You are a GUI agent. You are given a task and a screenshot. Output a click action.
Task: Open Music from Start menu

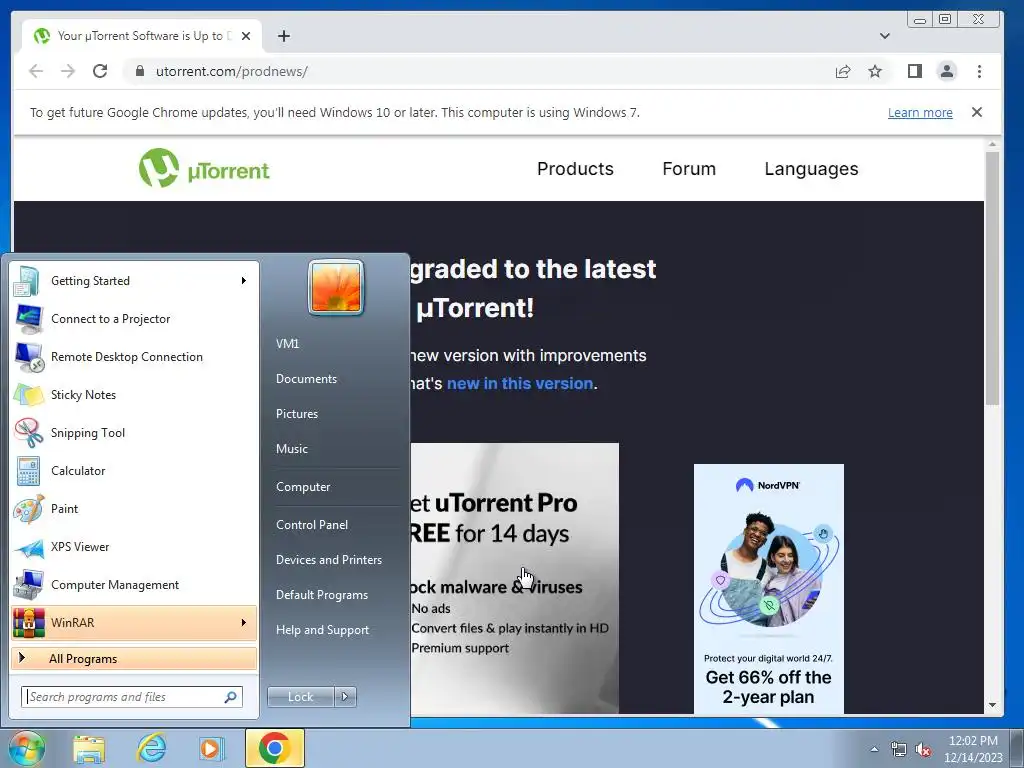(292, 449)
